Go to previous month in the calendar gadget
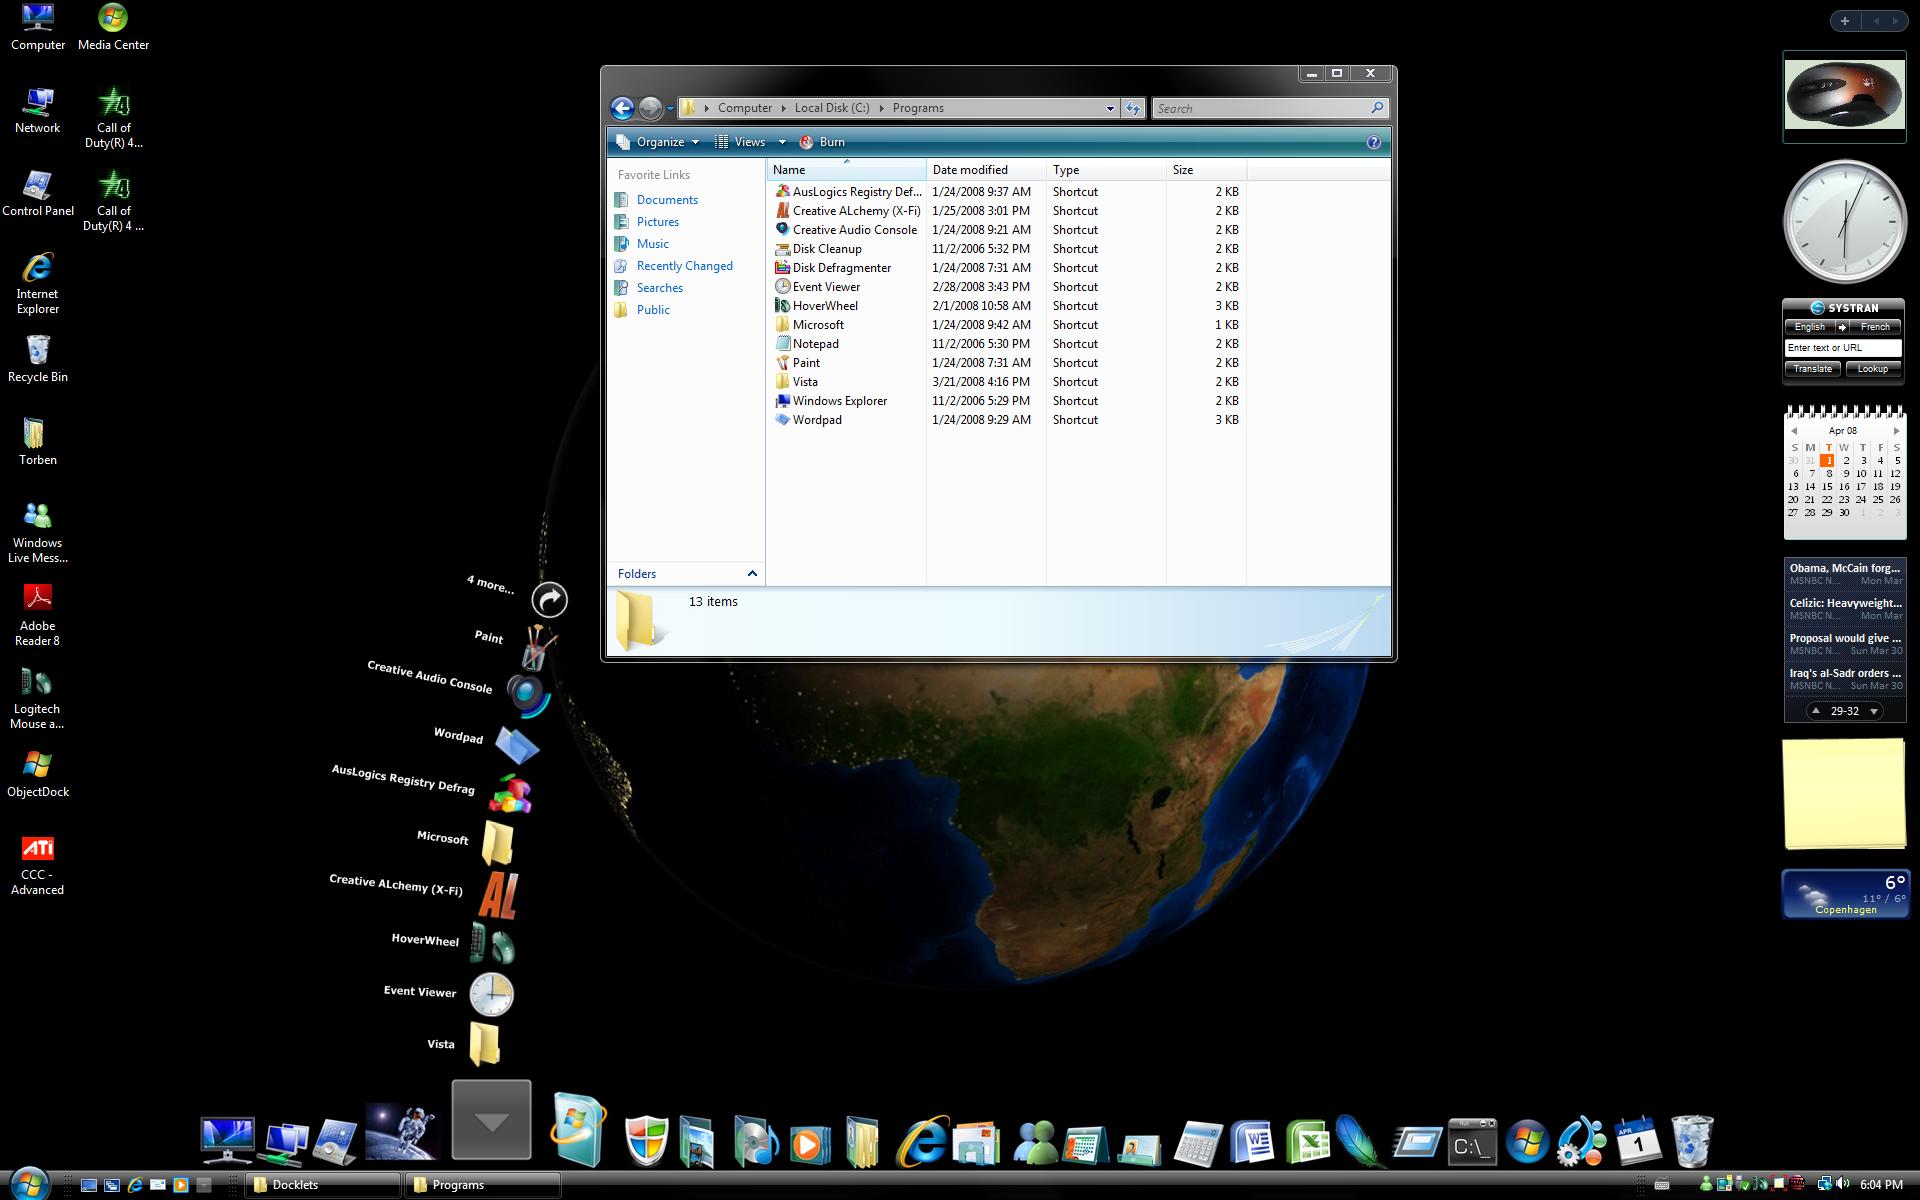This screenshot has height=1200, width=1920. pyautogui.click(x=1794, y=431)
